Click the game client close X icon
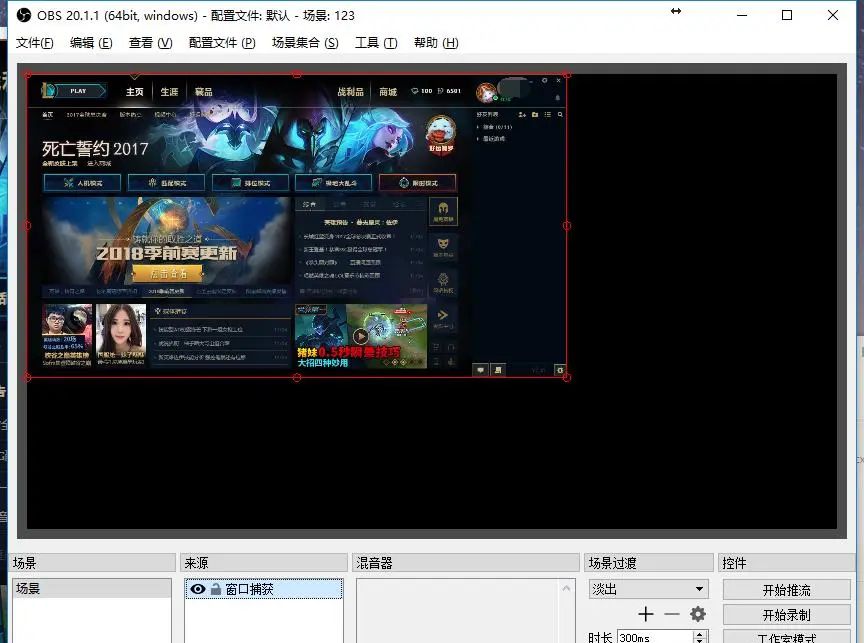This screenshot has width=864, height=643. point(558,80)
